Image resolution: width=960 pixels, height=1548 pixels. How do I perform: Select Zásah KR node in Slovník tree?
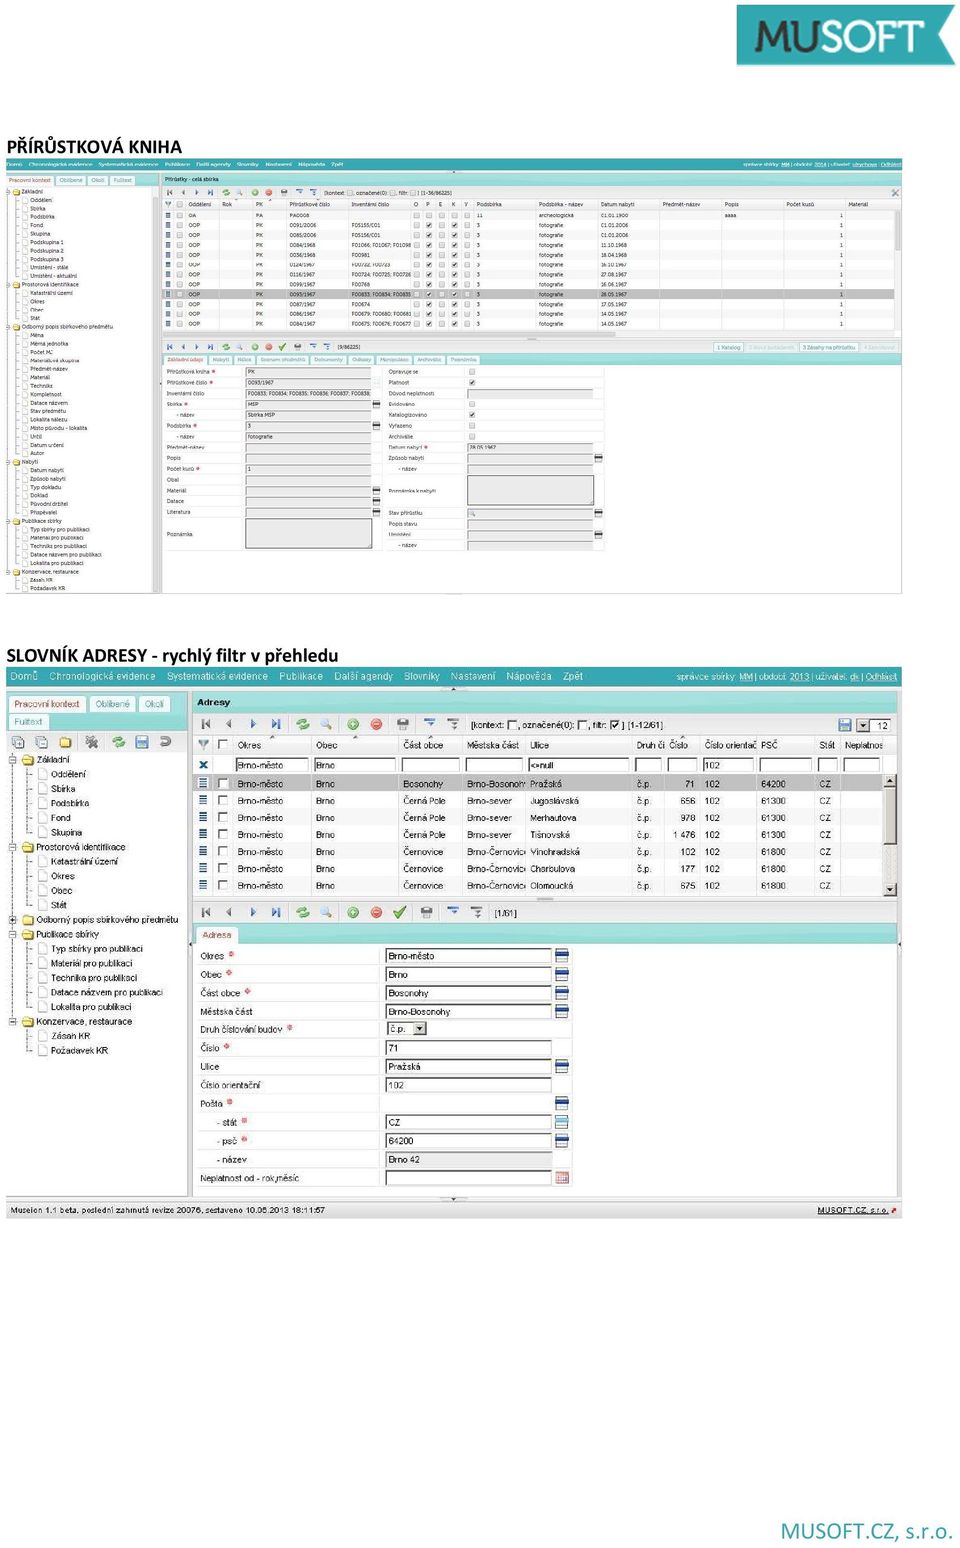[x=71, y=1036]
